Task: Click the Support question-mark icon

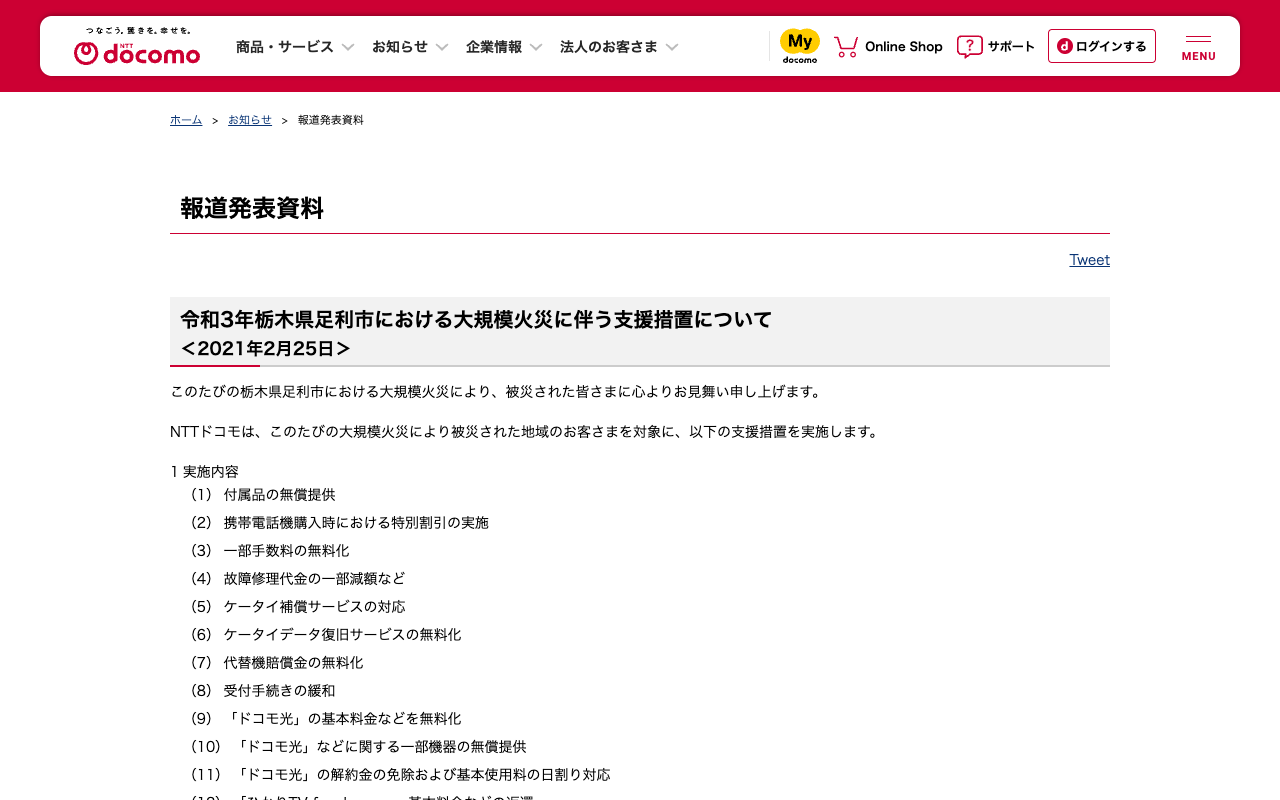Action: tap(969, 46)
